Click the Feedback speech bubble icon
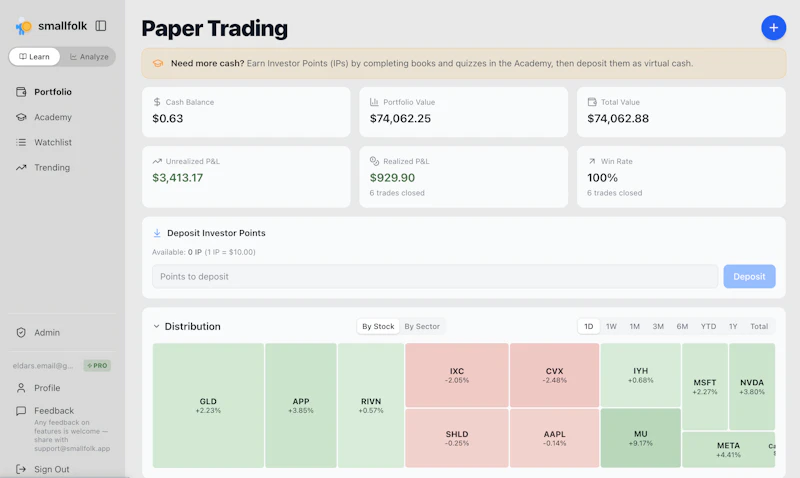800x478 pixels. coord(21,411)
